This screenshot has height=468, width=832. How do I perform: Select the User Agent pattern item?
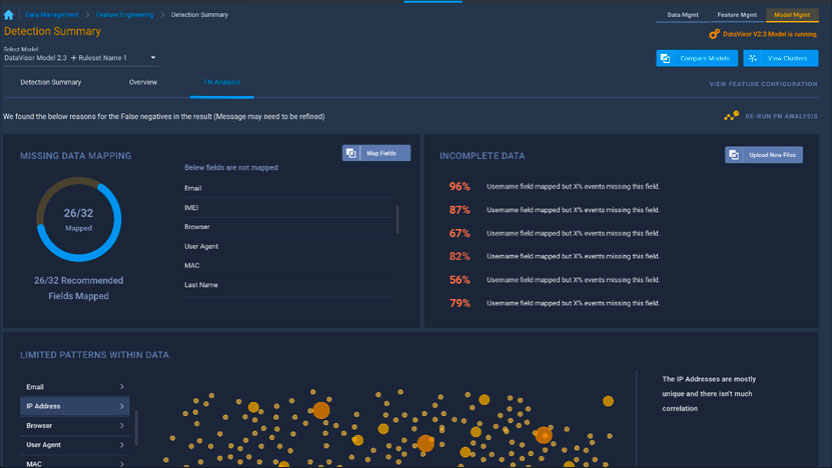[75, 445]
